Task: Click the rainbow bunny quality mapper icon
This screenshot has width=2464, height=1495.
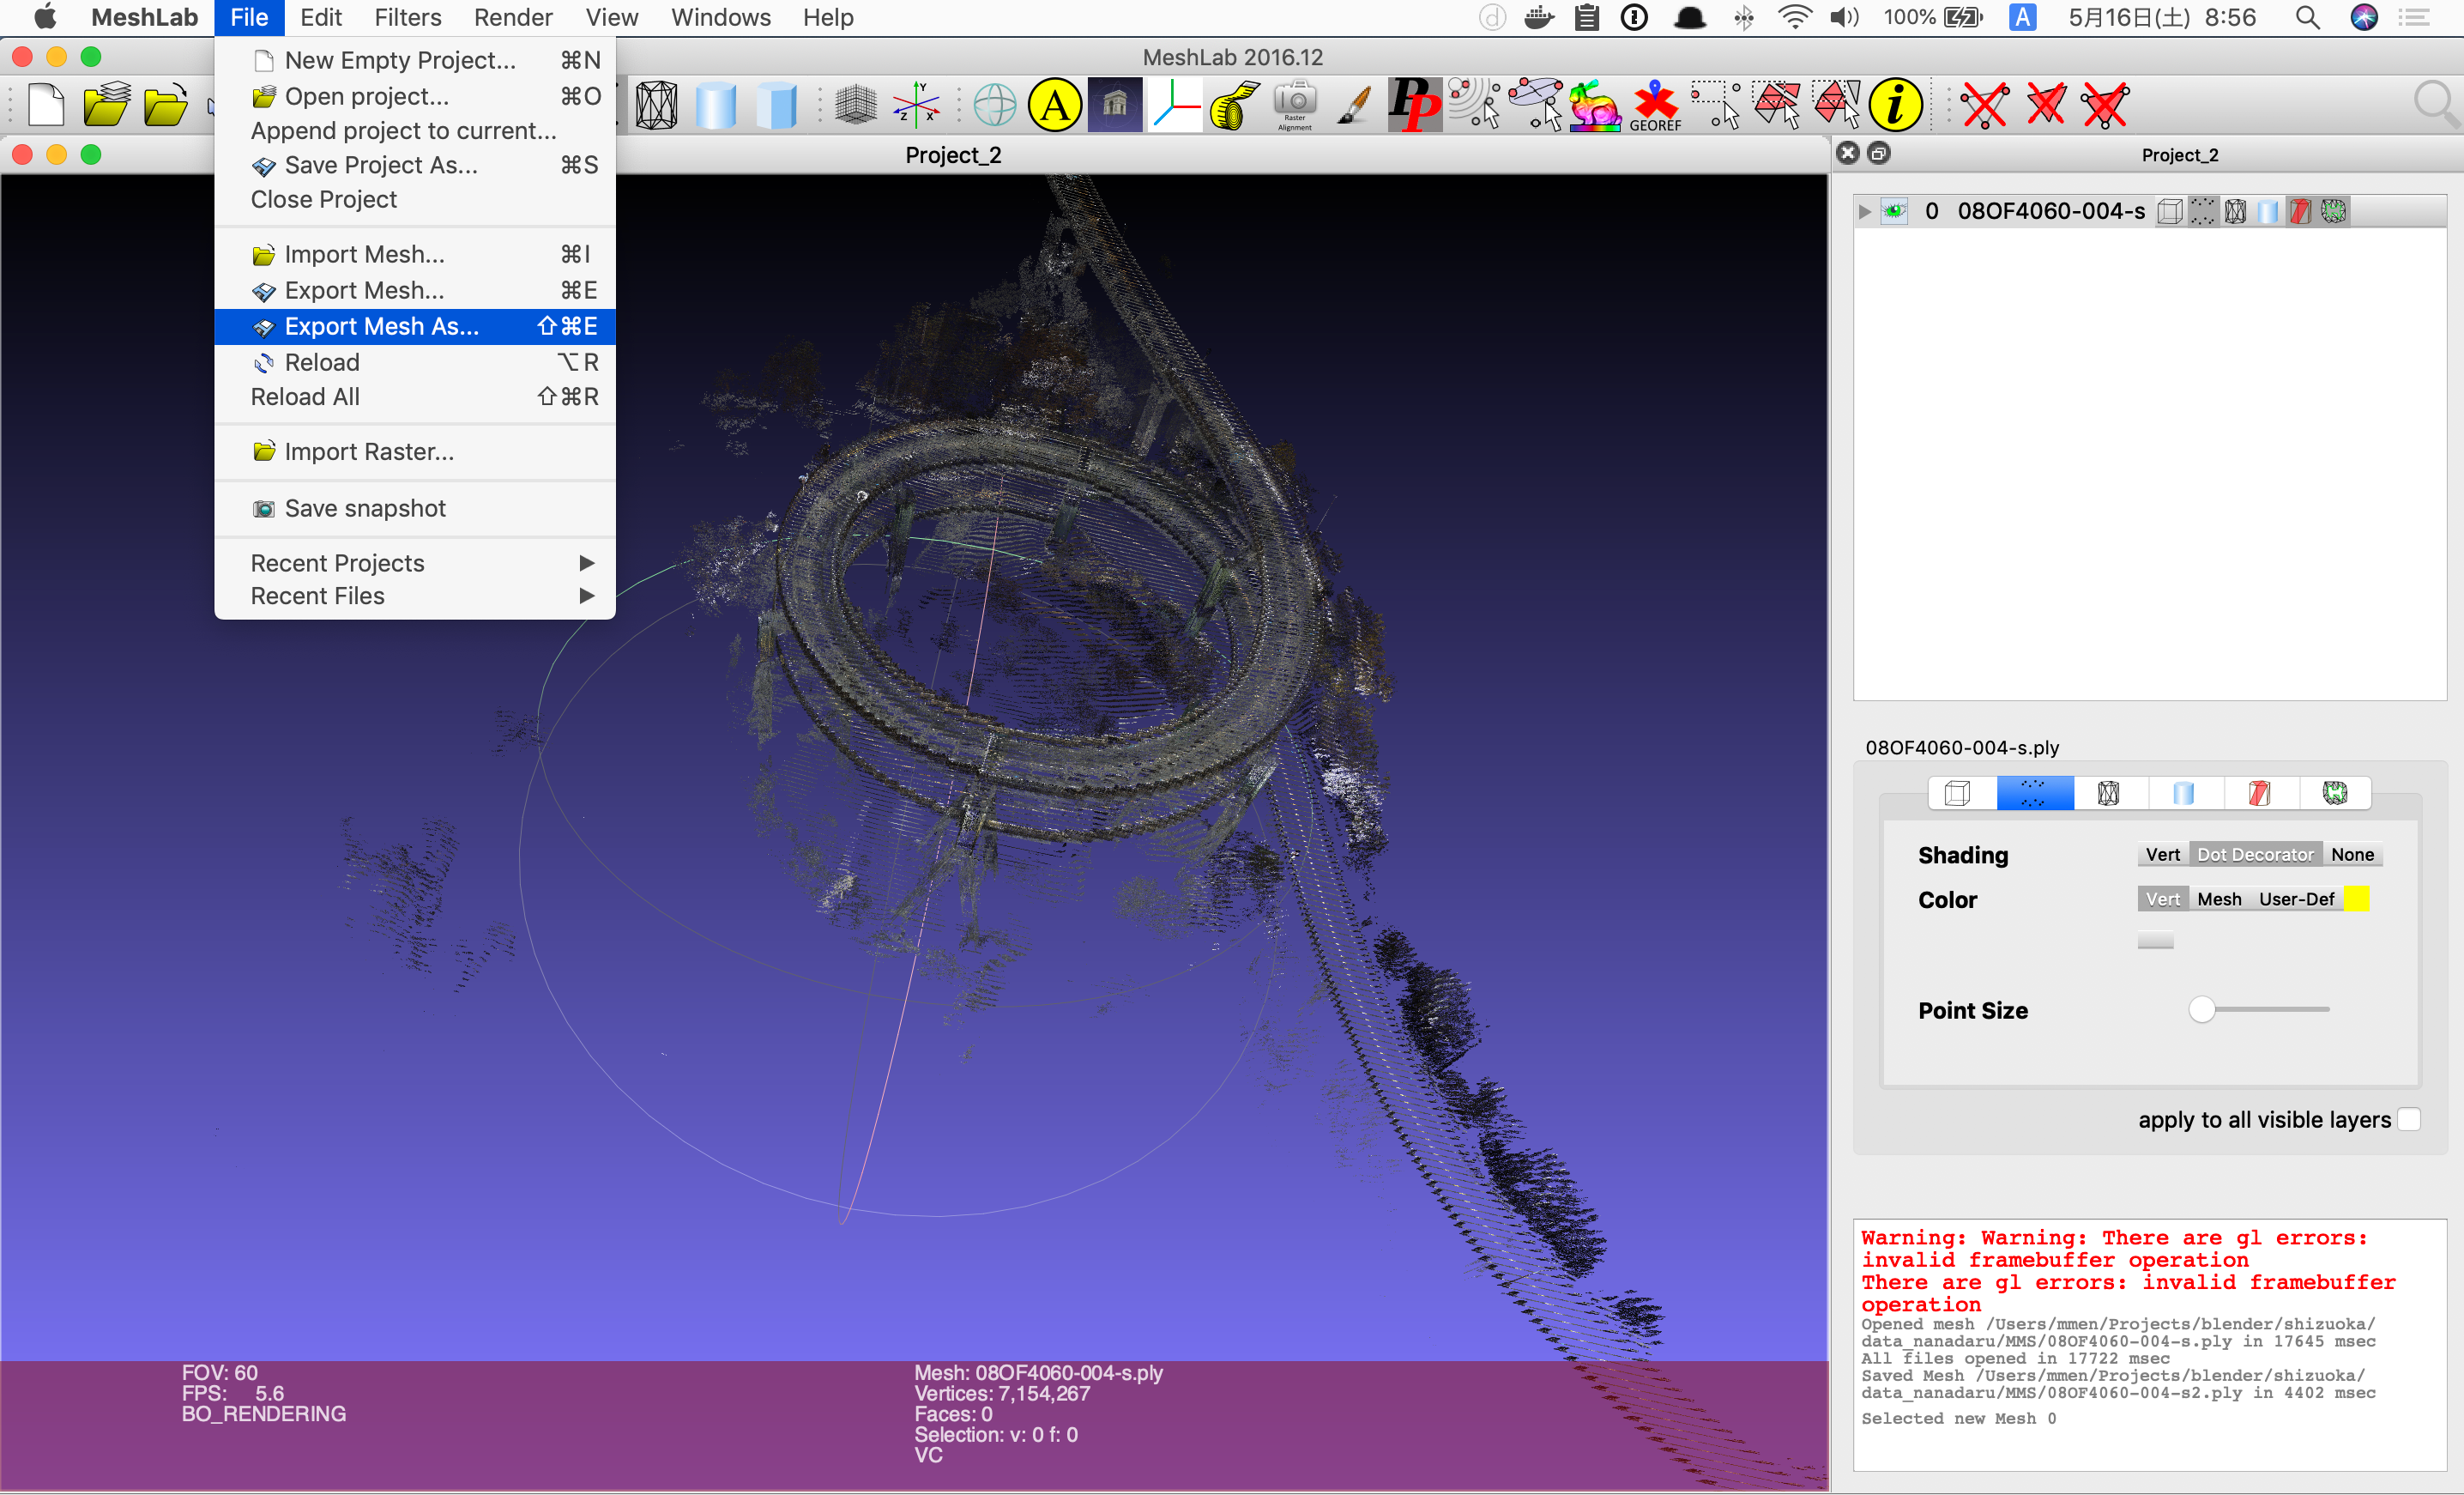Action: [1595, 105]
